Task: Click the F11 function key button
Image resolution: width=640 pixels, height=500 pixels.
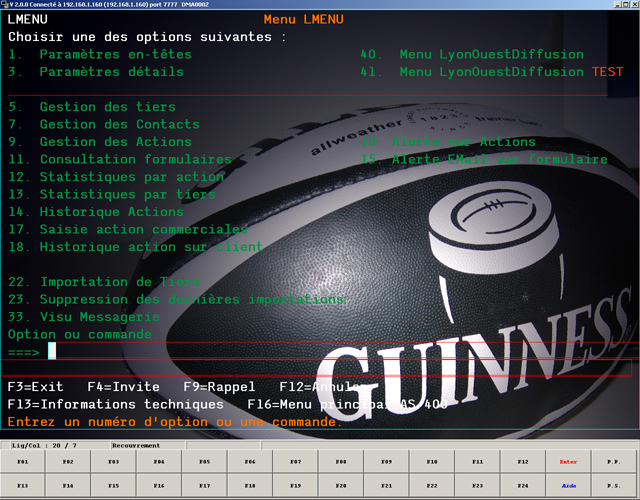Action: coord(478,462)
